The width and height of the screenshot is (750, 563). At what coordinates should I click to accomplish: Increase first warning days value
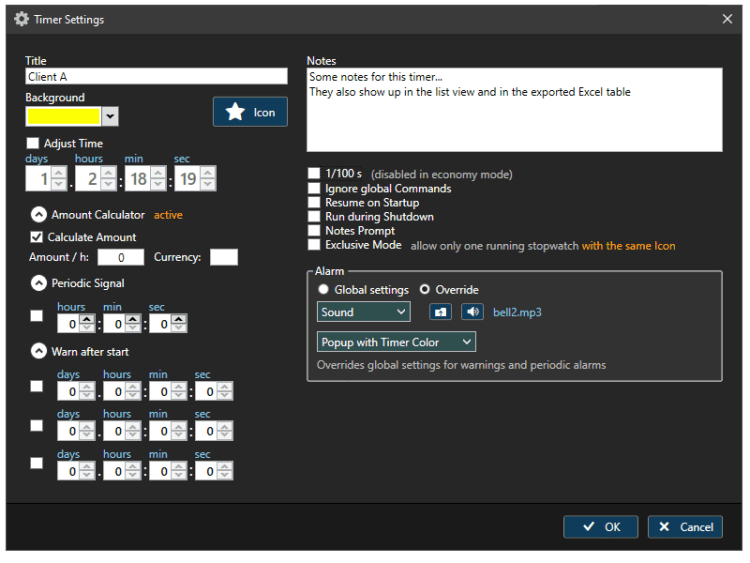(87, 387)
